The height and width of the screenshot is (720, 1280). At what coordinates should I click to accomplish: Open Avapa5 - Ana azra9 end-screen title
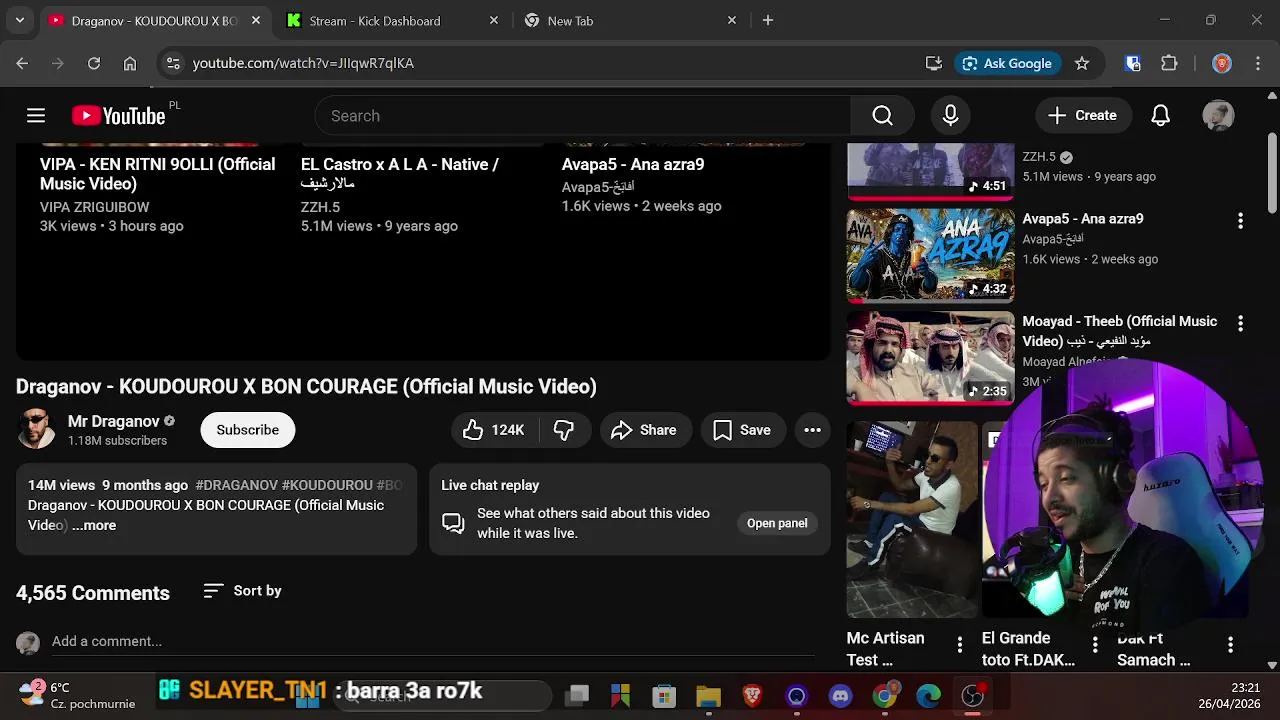click(633, 164)
